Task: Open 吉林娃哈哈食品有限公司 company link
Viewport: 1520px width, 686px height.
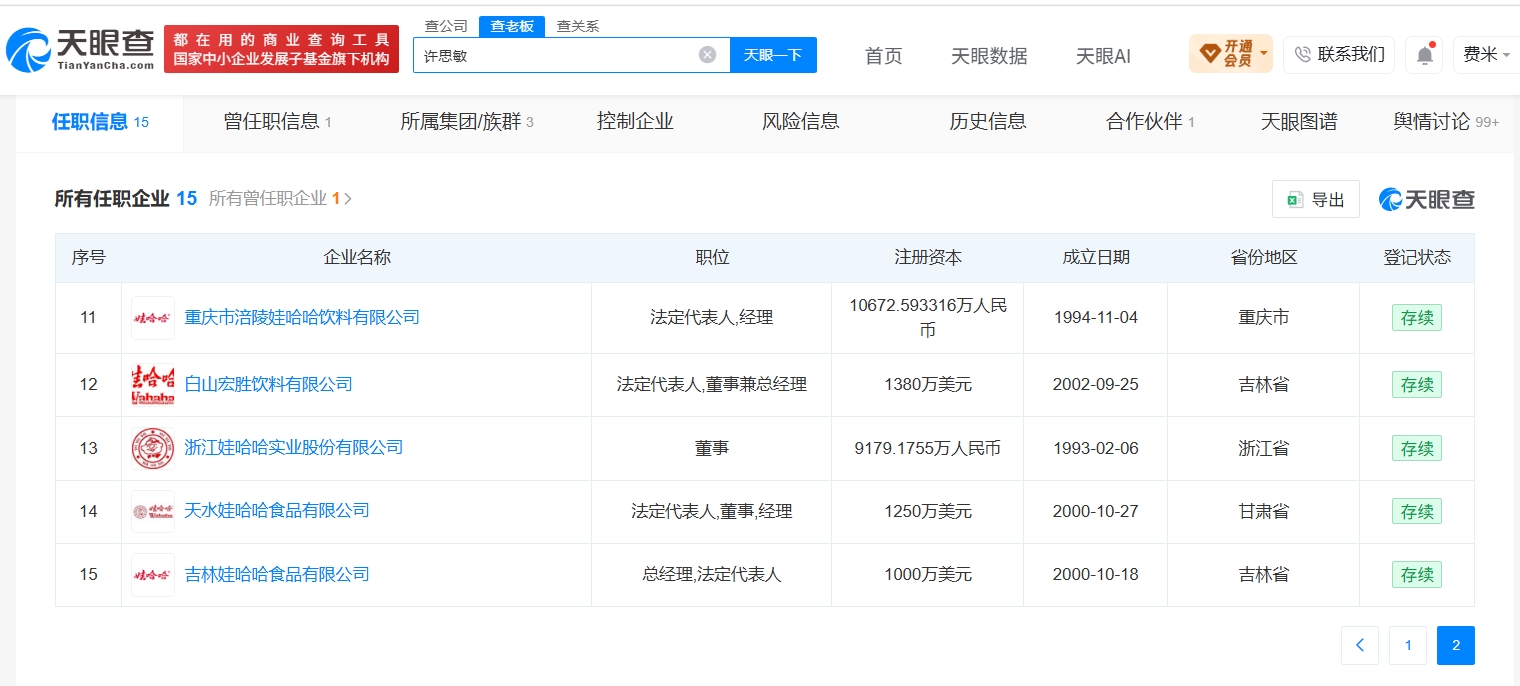Action: [277, 575]
